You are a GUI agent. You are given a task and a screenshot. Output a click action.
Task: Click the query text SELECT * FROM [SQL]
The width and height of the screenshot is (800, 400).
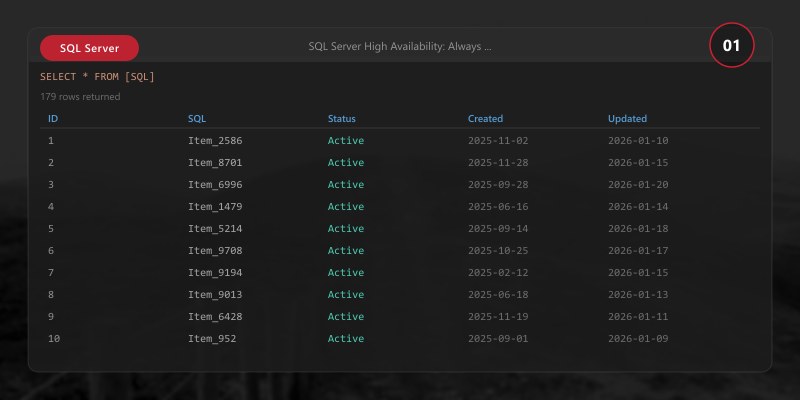[97, 77]
